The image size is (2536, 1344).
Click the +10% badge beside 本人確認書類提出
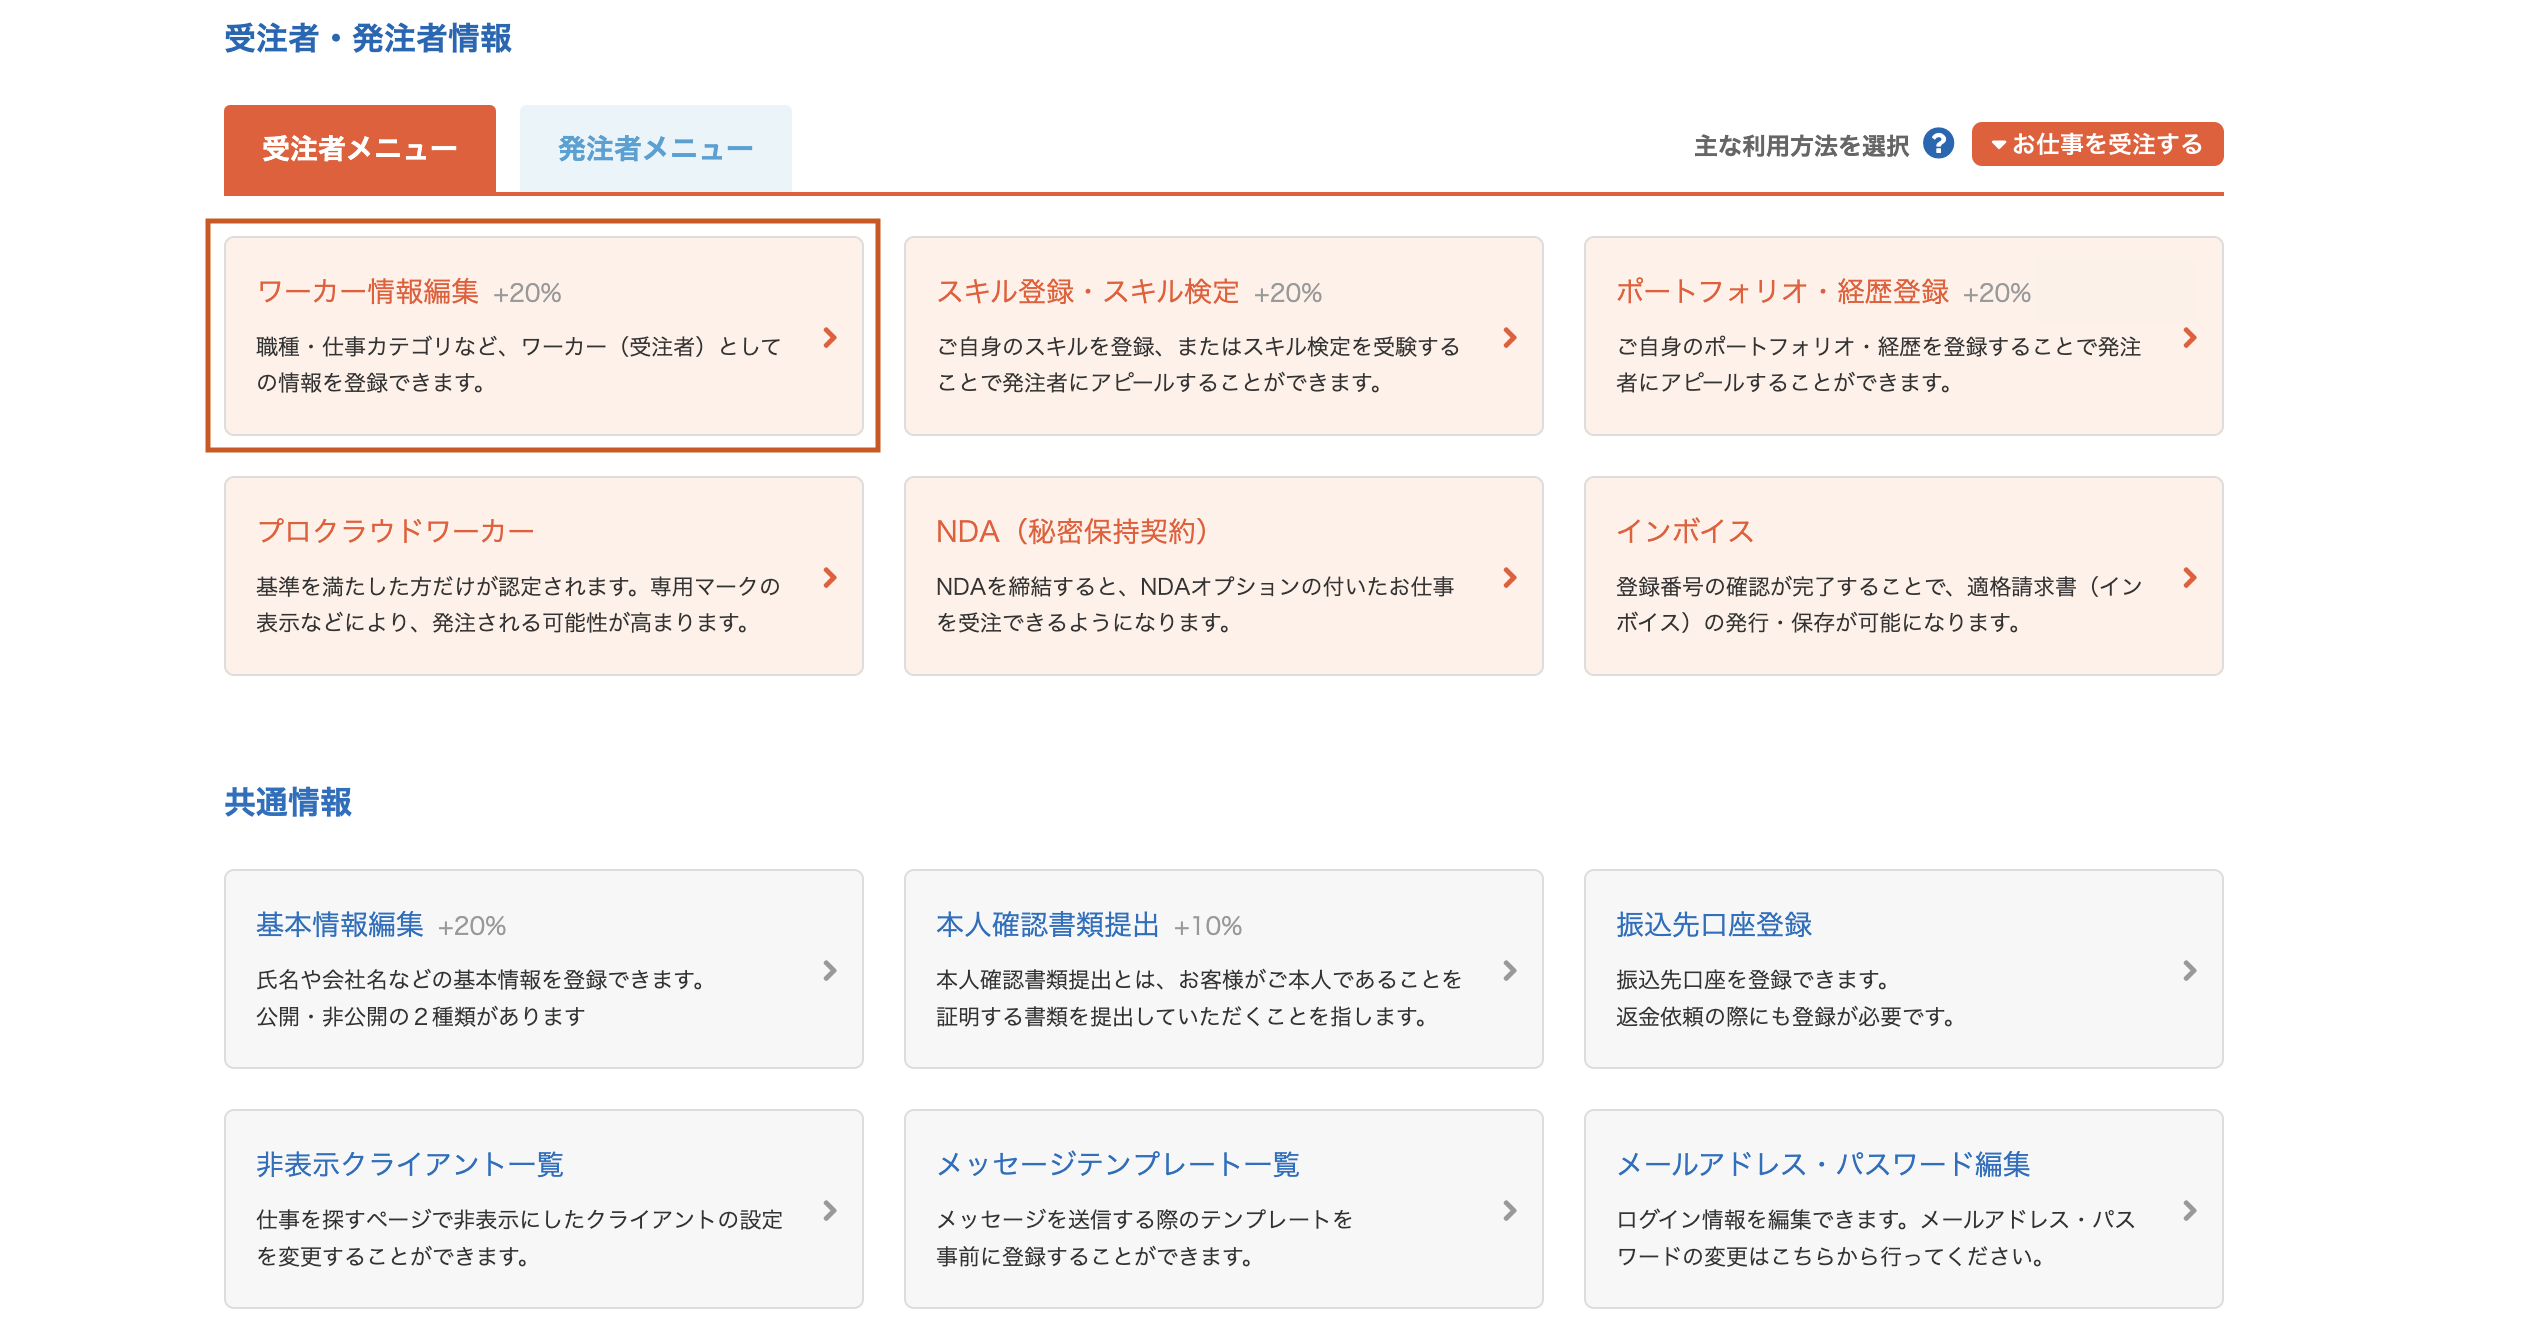click(x=1208, y=926)
